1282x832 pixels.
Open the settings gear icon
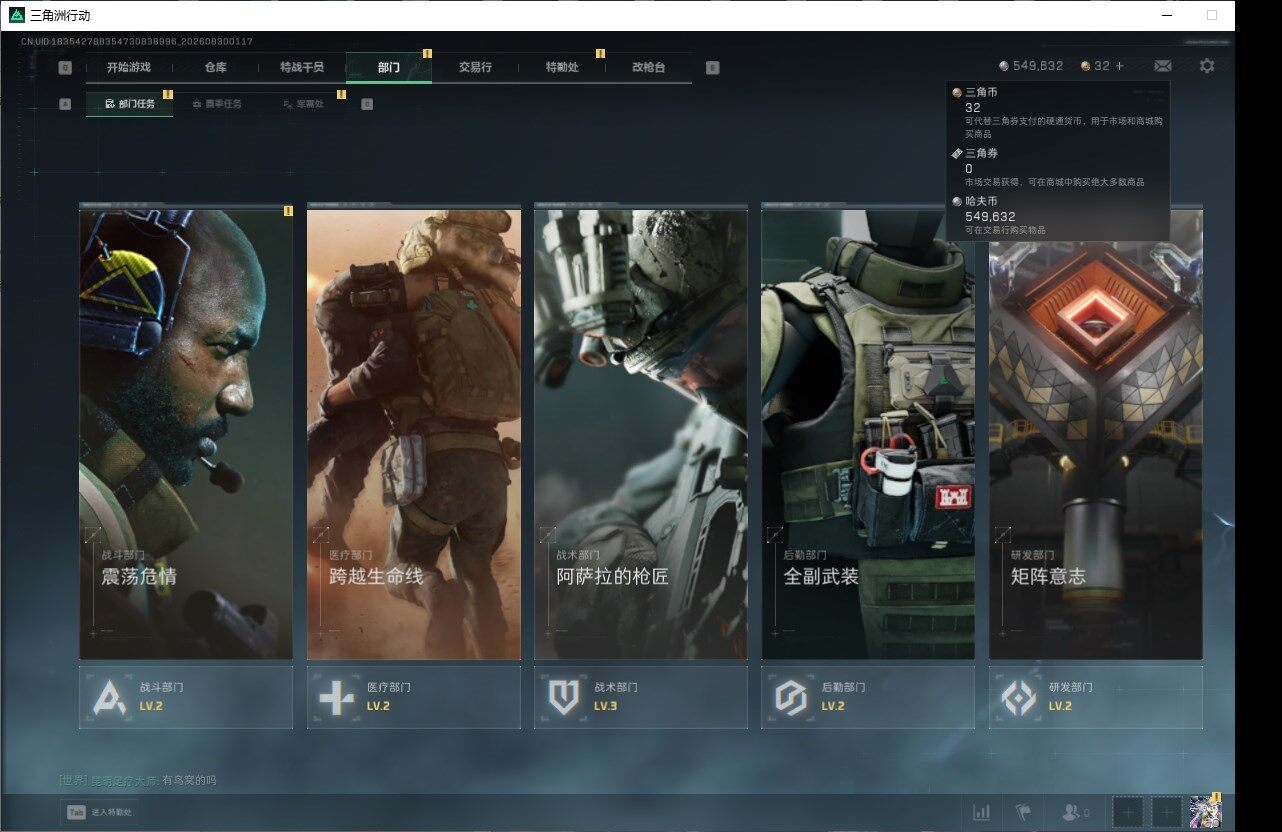(1207, 66)
